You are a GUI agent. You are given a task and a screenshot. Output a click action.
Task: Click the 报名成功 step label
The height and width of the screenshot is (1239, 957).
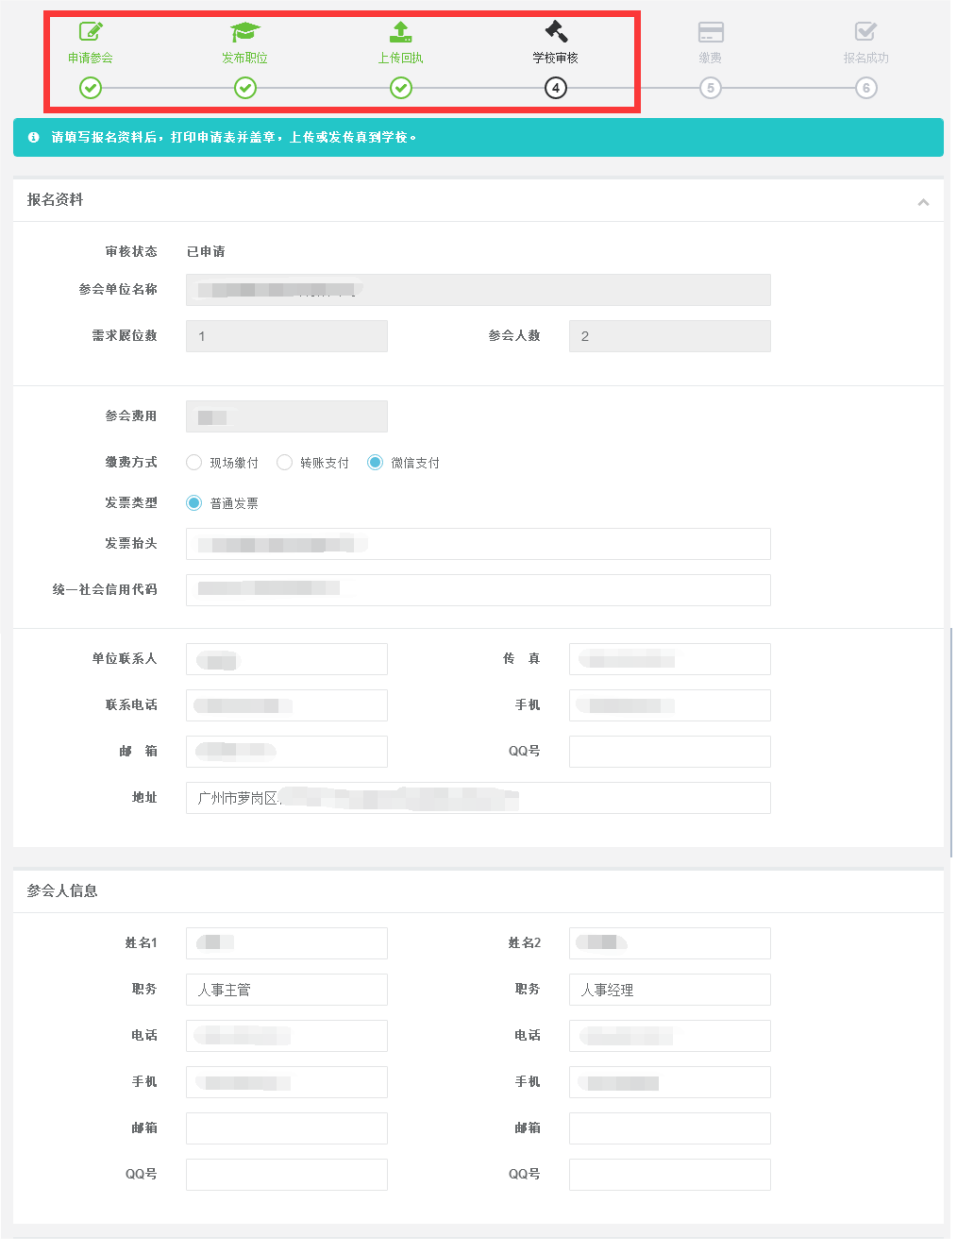pyautogui.click(x=866, y=58)
